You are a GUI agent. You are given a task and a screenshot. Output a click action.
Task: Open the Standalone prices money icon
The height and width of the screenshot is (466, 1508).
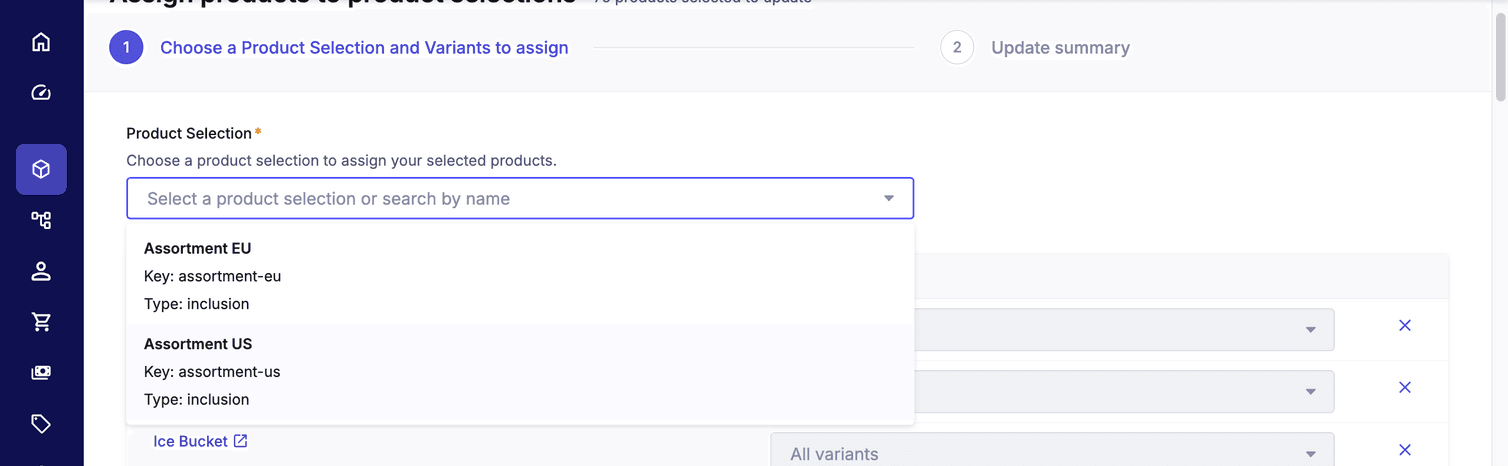[41, 373]
